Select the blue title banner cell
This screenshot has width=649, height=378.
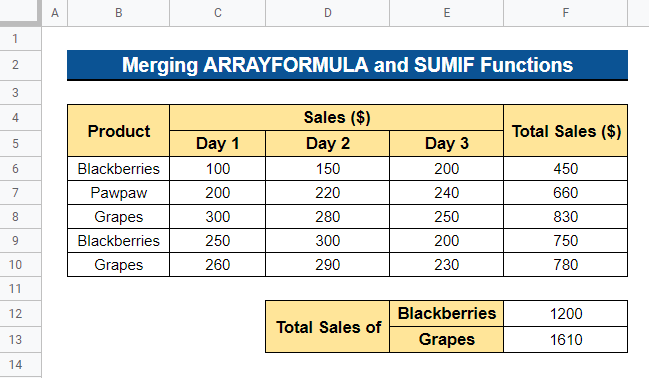pos(347,65)
